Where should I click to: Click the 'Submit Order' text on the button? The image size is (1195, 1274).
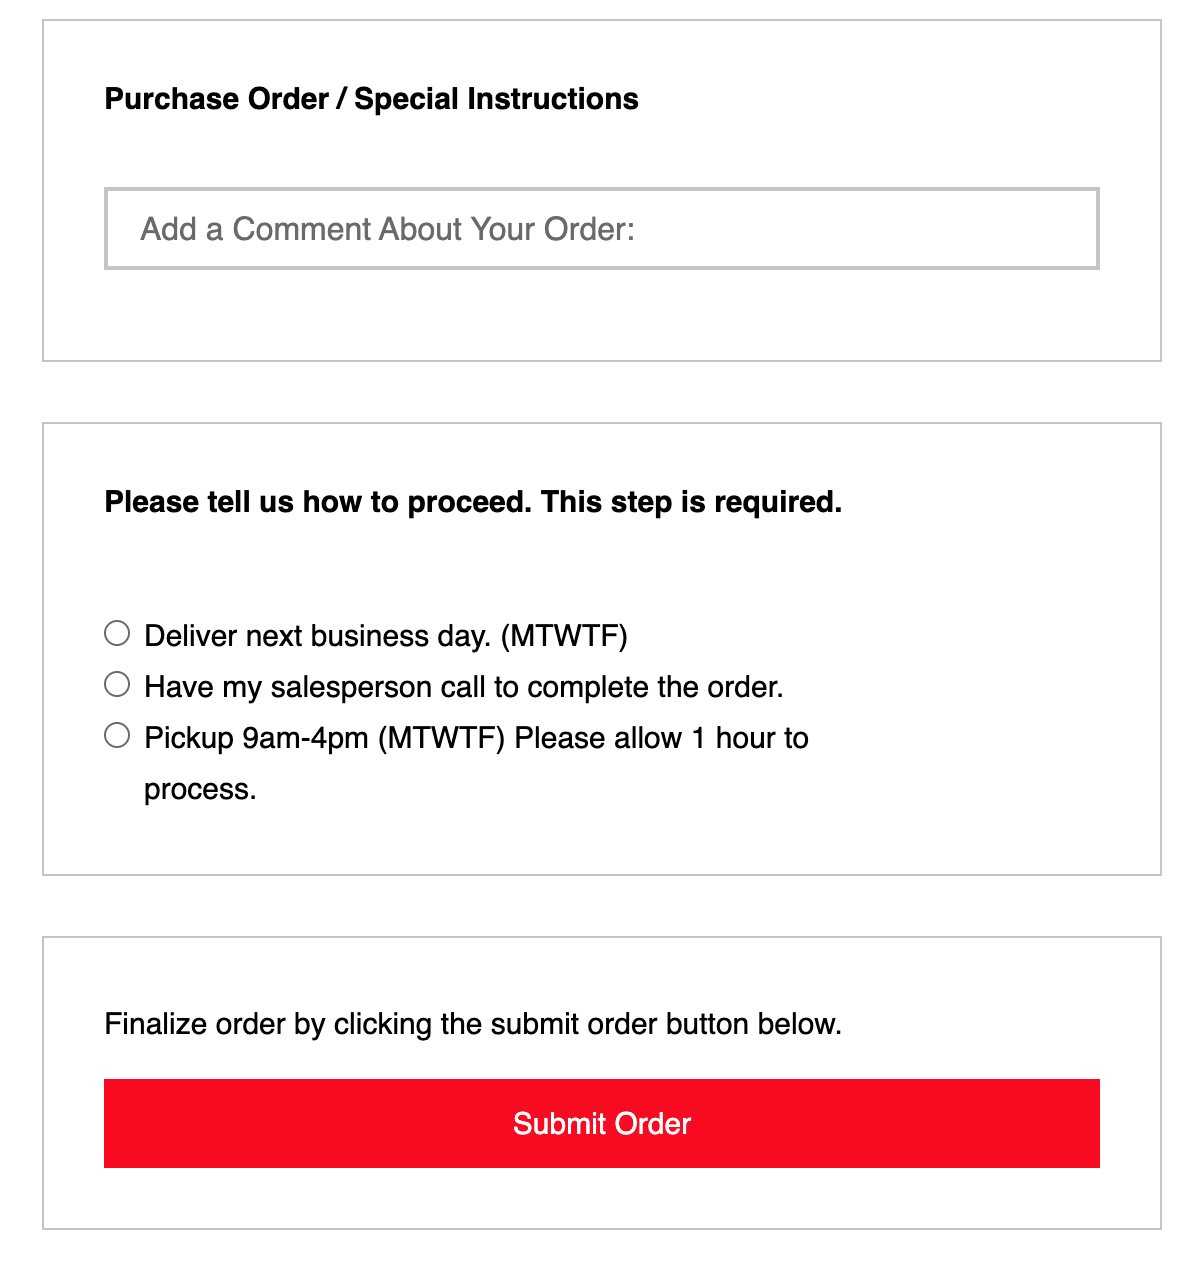(x=602, y=1123)
